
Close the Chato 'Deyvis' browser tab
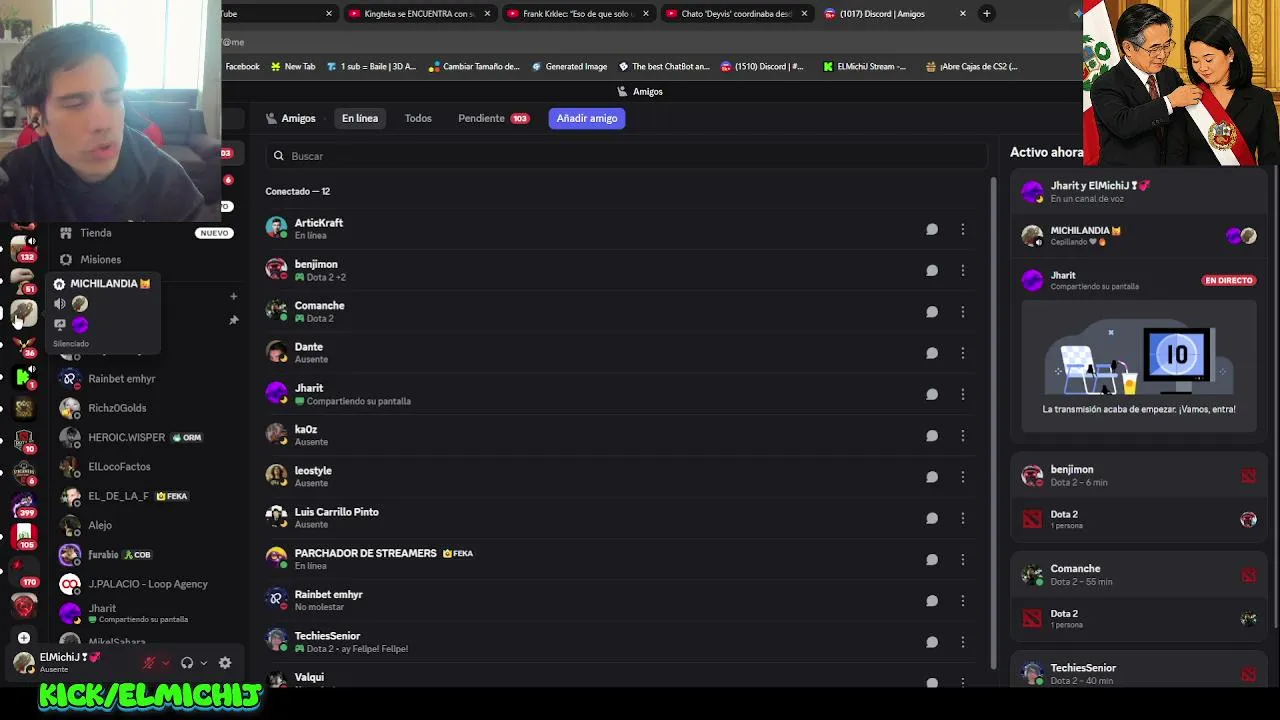pos(804,14)
